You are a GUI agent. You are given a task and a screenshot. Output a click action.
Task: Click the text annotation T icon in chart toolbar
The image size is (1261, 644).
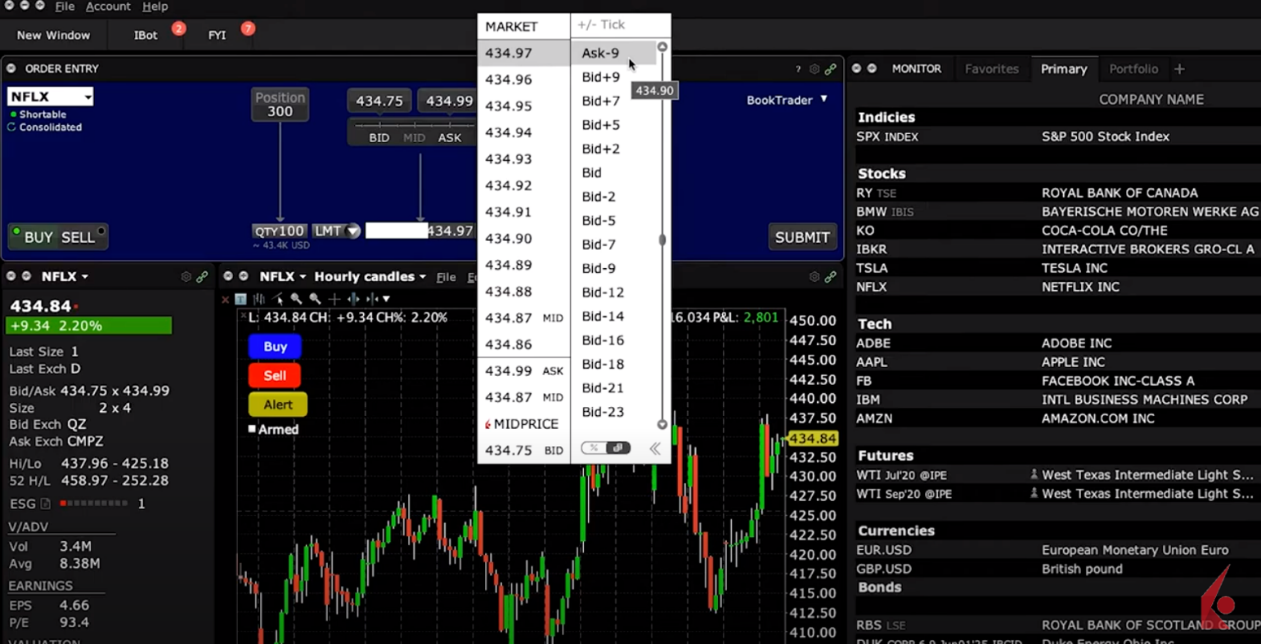point(241,299)
